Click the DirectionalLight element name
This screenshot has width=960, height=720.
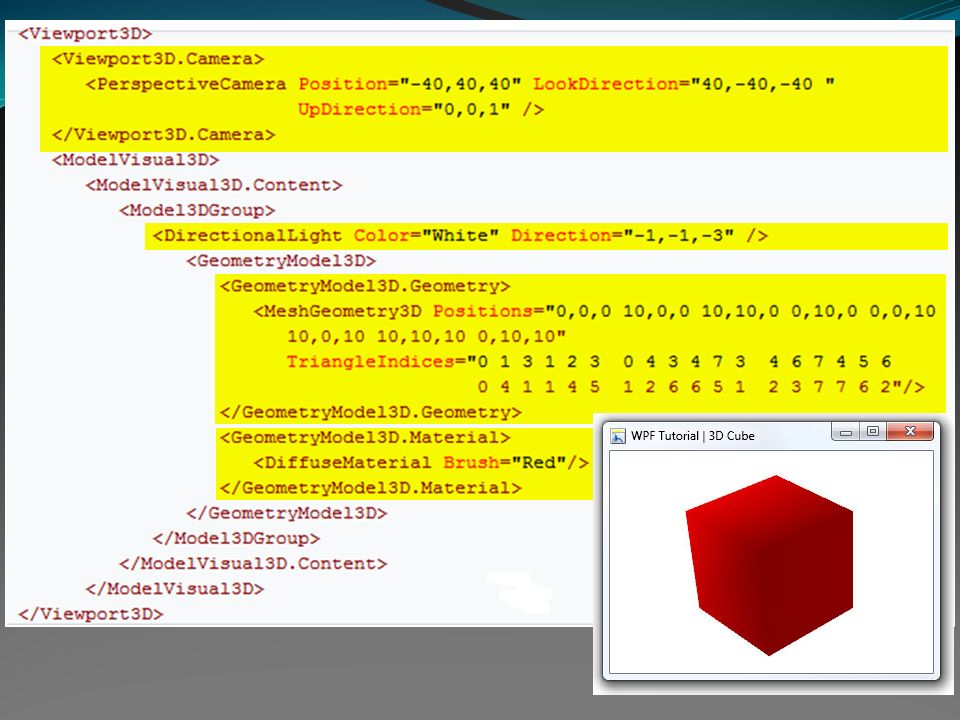click(253, 236)
